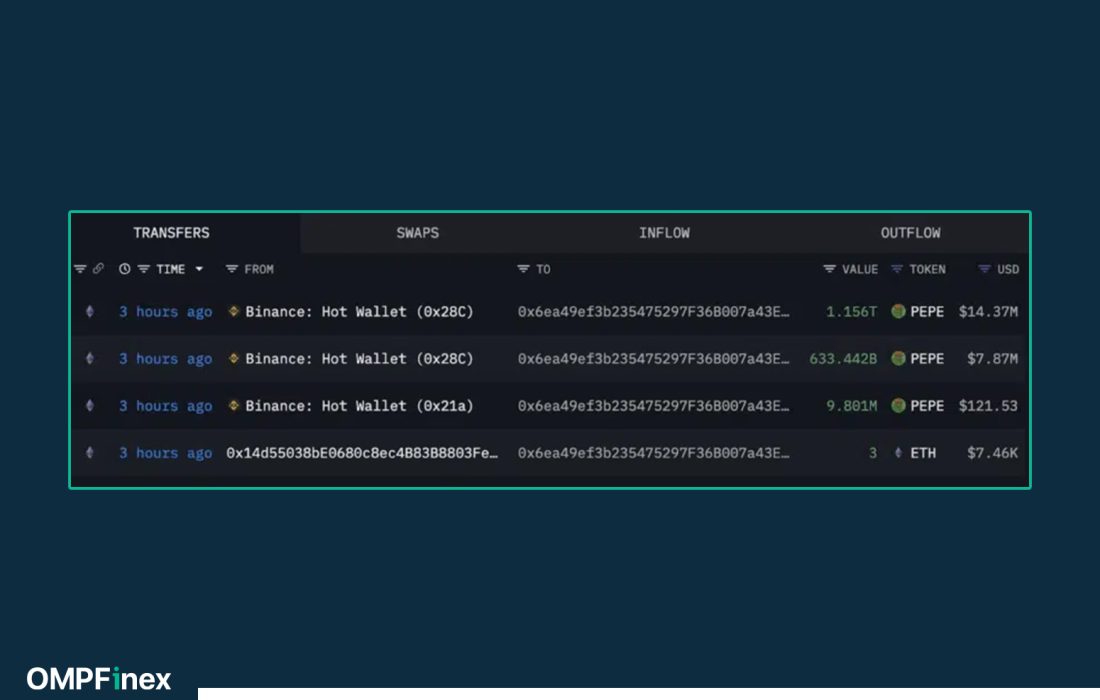The width and height of the screenshot is (1100, 700).
Task: Open sender address 0x14d55038bE0680c8ec4B83B8803Fe
Action: coord(361,453)
